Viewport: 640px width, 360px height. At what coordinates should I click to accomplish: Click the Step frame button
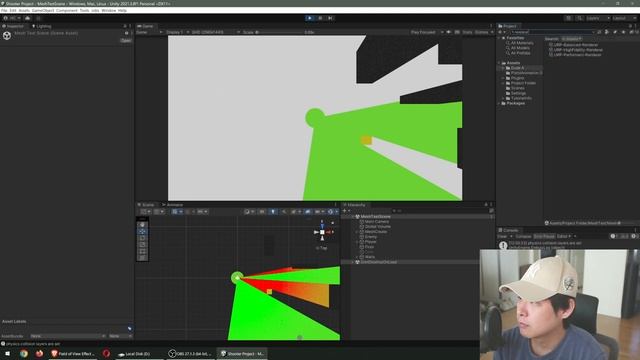(330, 18)
